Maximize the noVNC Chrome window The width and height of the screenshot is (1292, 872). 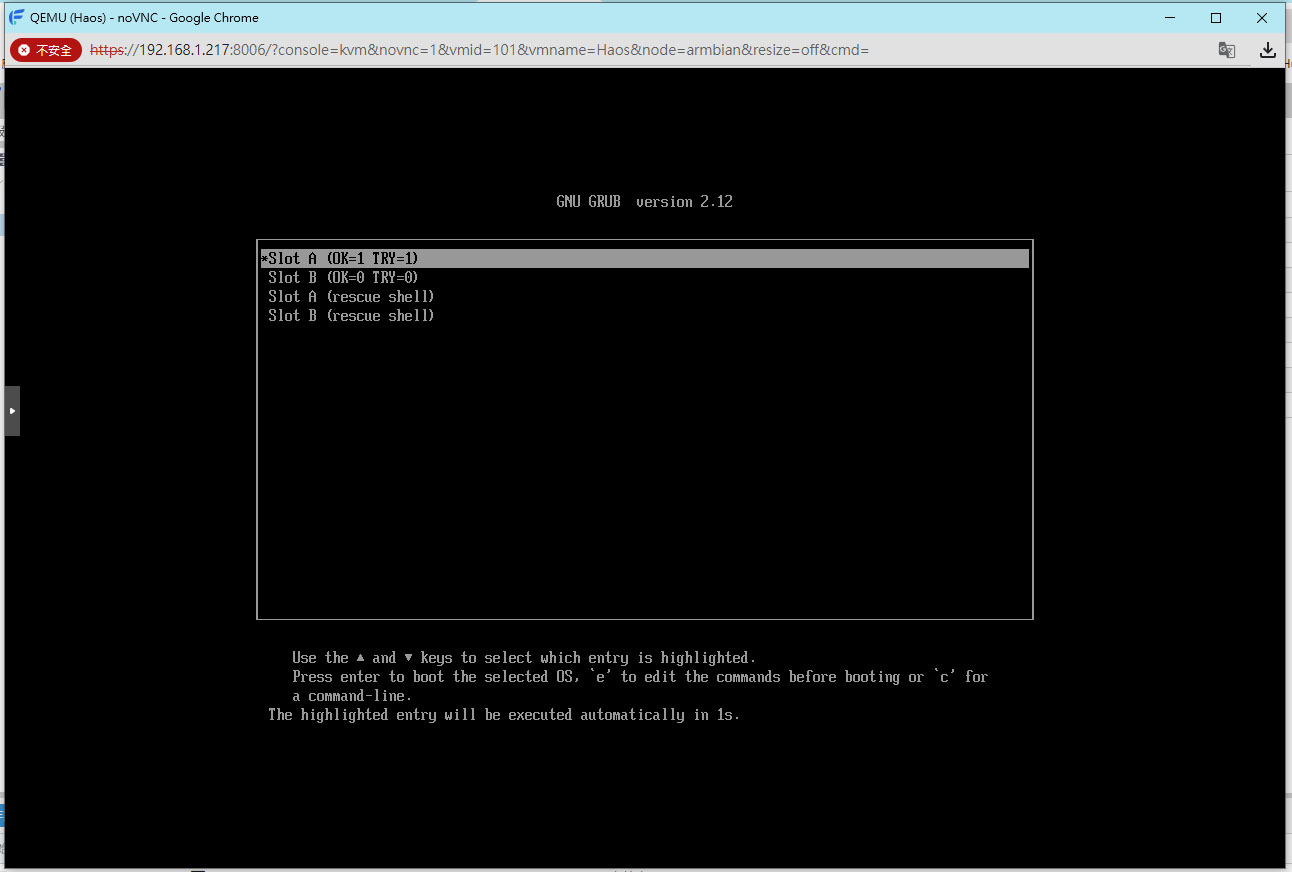point(1216,17)
